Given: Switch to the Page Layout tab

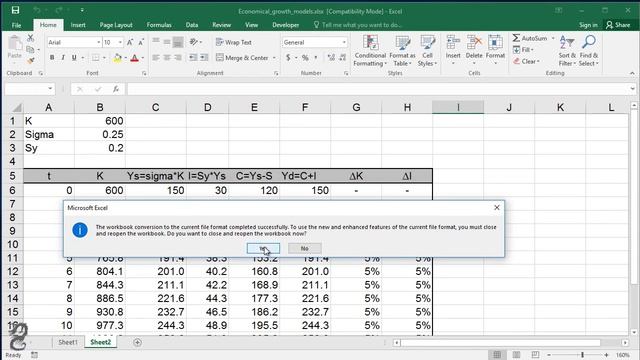Looking at the screenshot, I should pyautogui.click(x=116, y=25).
